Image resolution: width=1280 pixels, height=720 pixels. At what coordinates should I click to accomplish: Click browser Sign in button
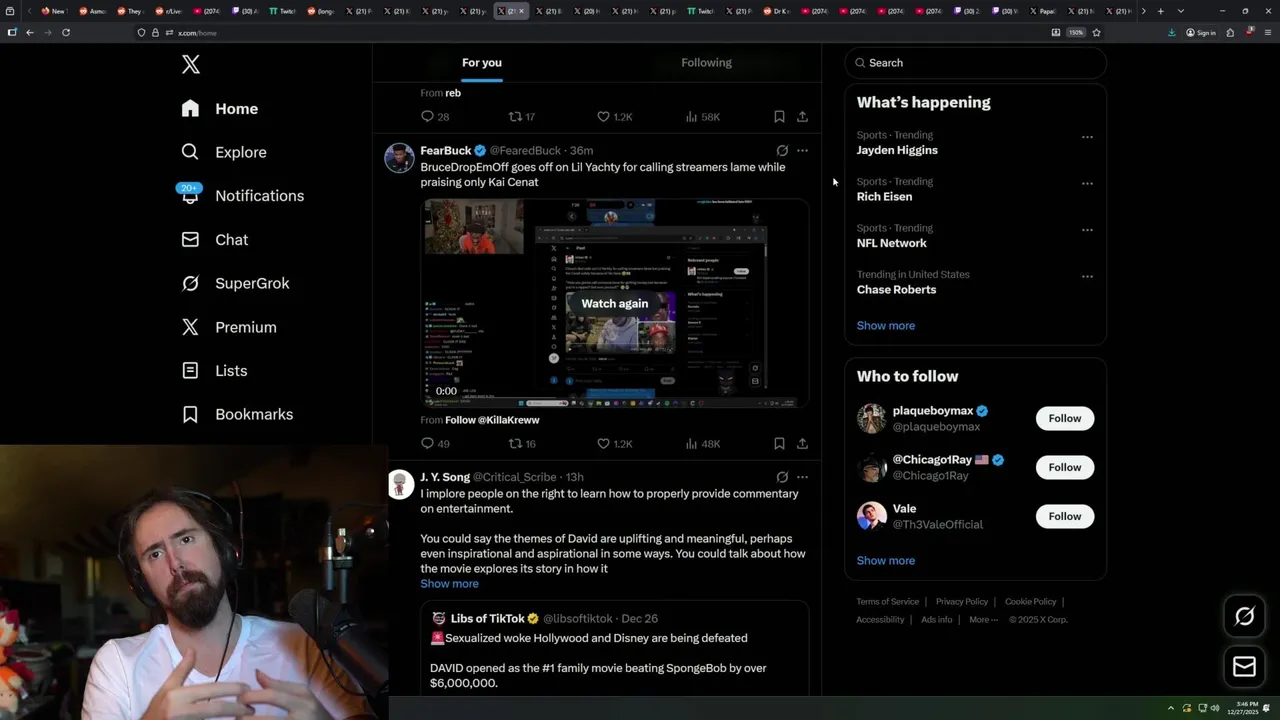click(1200, 33)
